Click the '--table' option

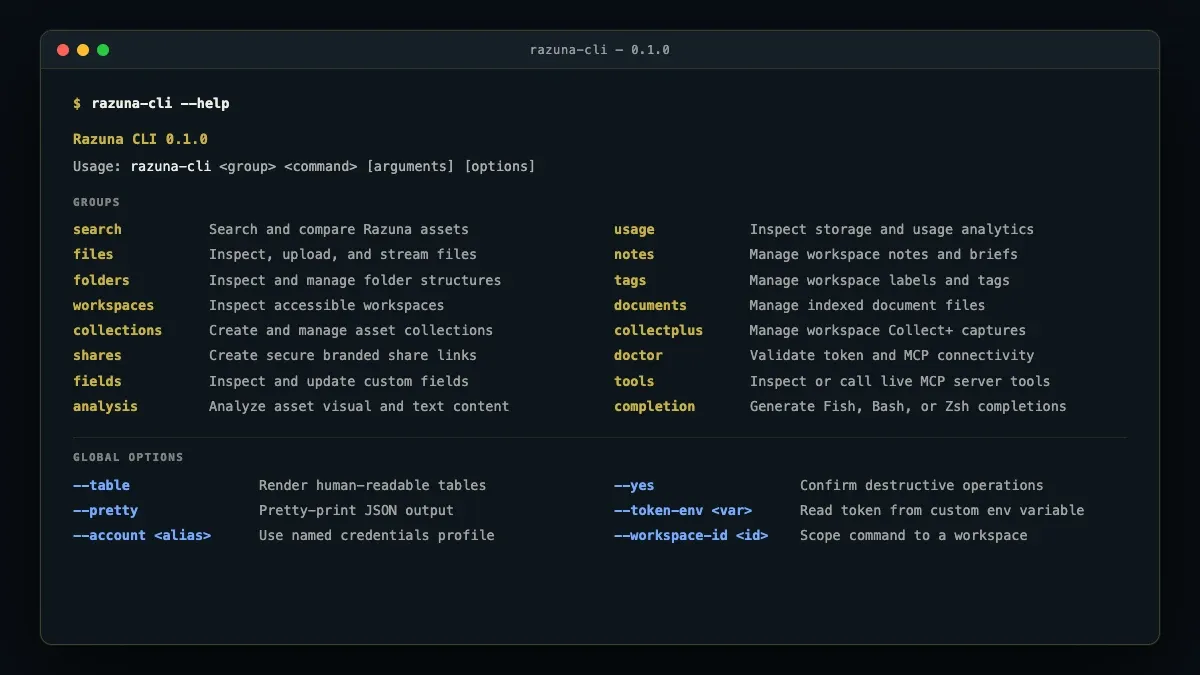pos(101,485)
